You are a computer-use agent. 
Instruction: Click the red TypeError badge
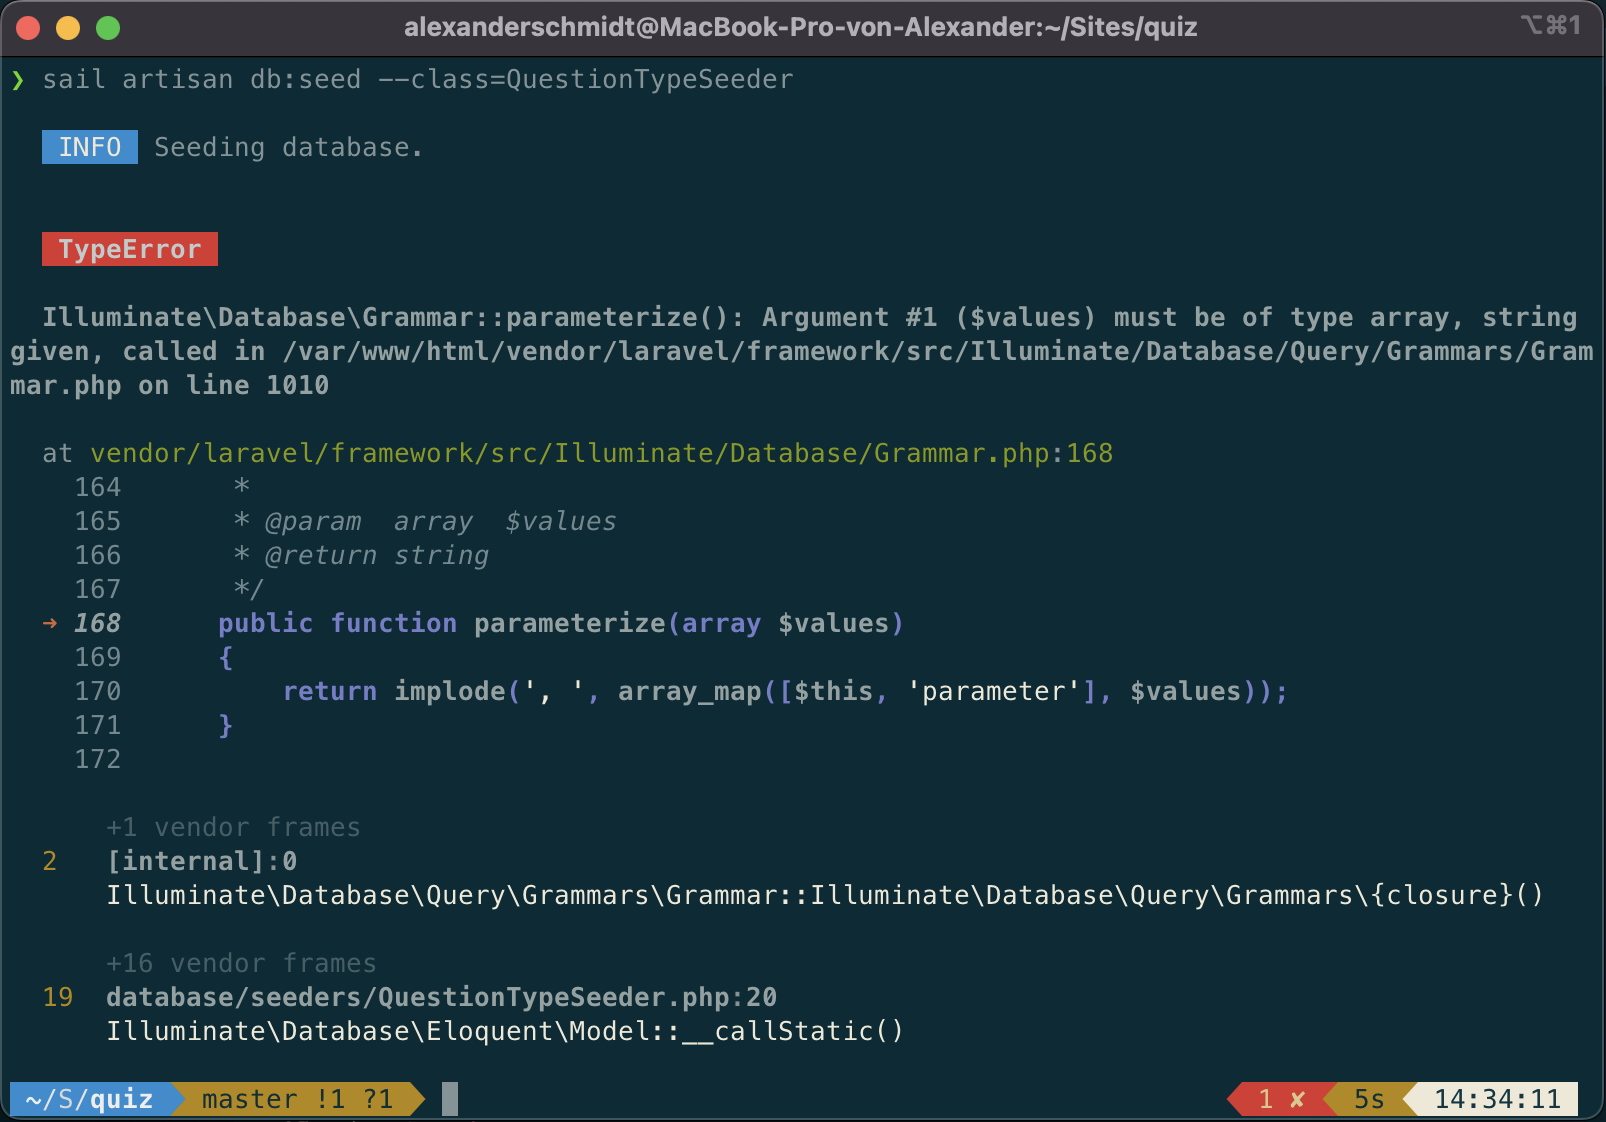point(130,249)
